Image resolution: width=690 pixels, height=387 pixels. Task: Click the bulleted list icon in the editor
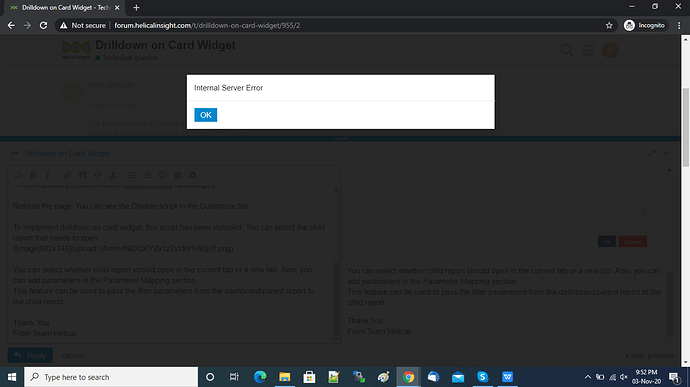132,175
